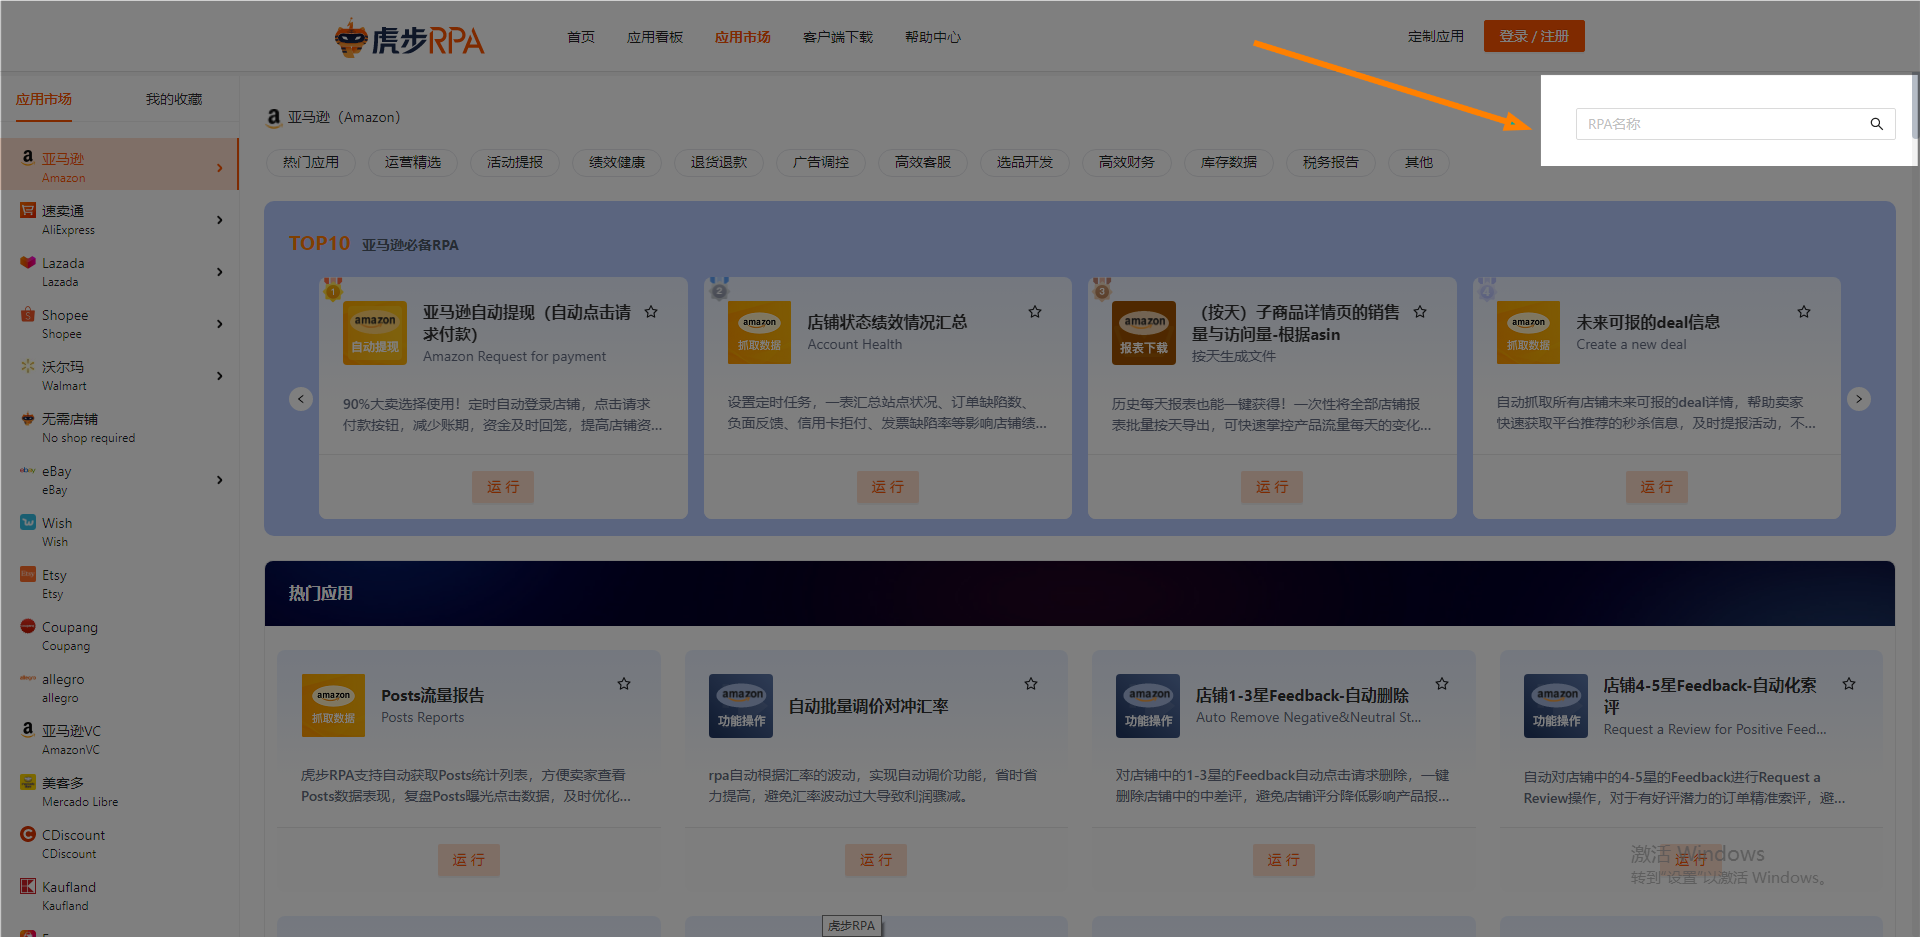Open the 无需店铺 No shop required item
Screen dimensions: 1920x937
(x=119, y=428)
